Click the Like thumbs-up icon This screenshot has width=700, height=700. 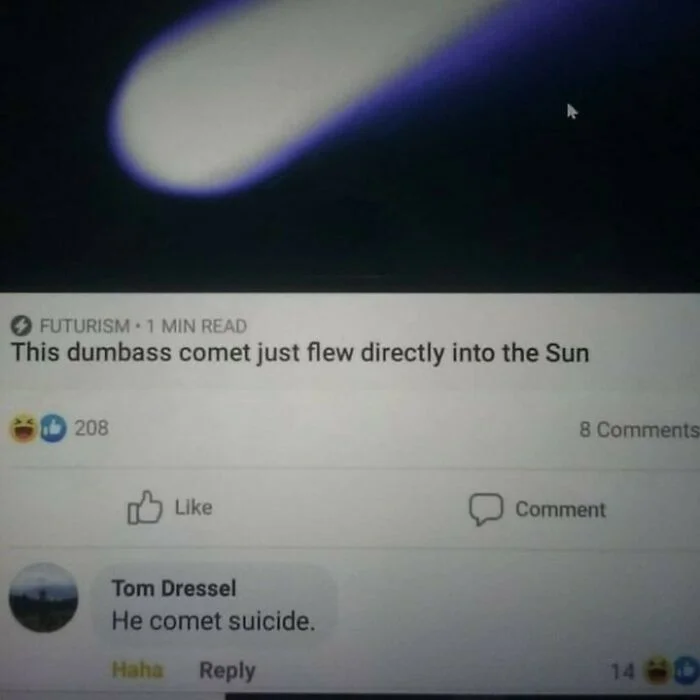coord(144,508)
